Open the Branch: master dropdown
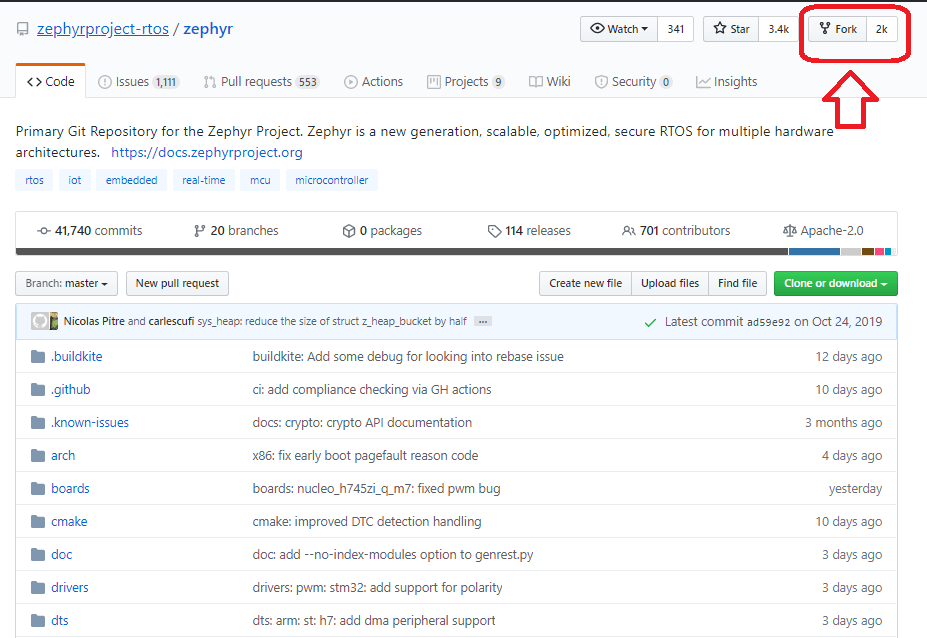The height and width of the screenshot is (638, 927). click(67, 283)
